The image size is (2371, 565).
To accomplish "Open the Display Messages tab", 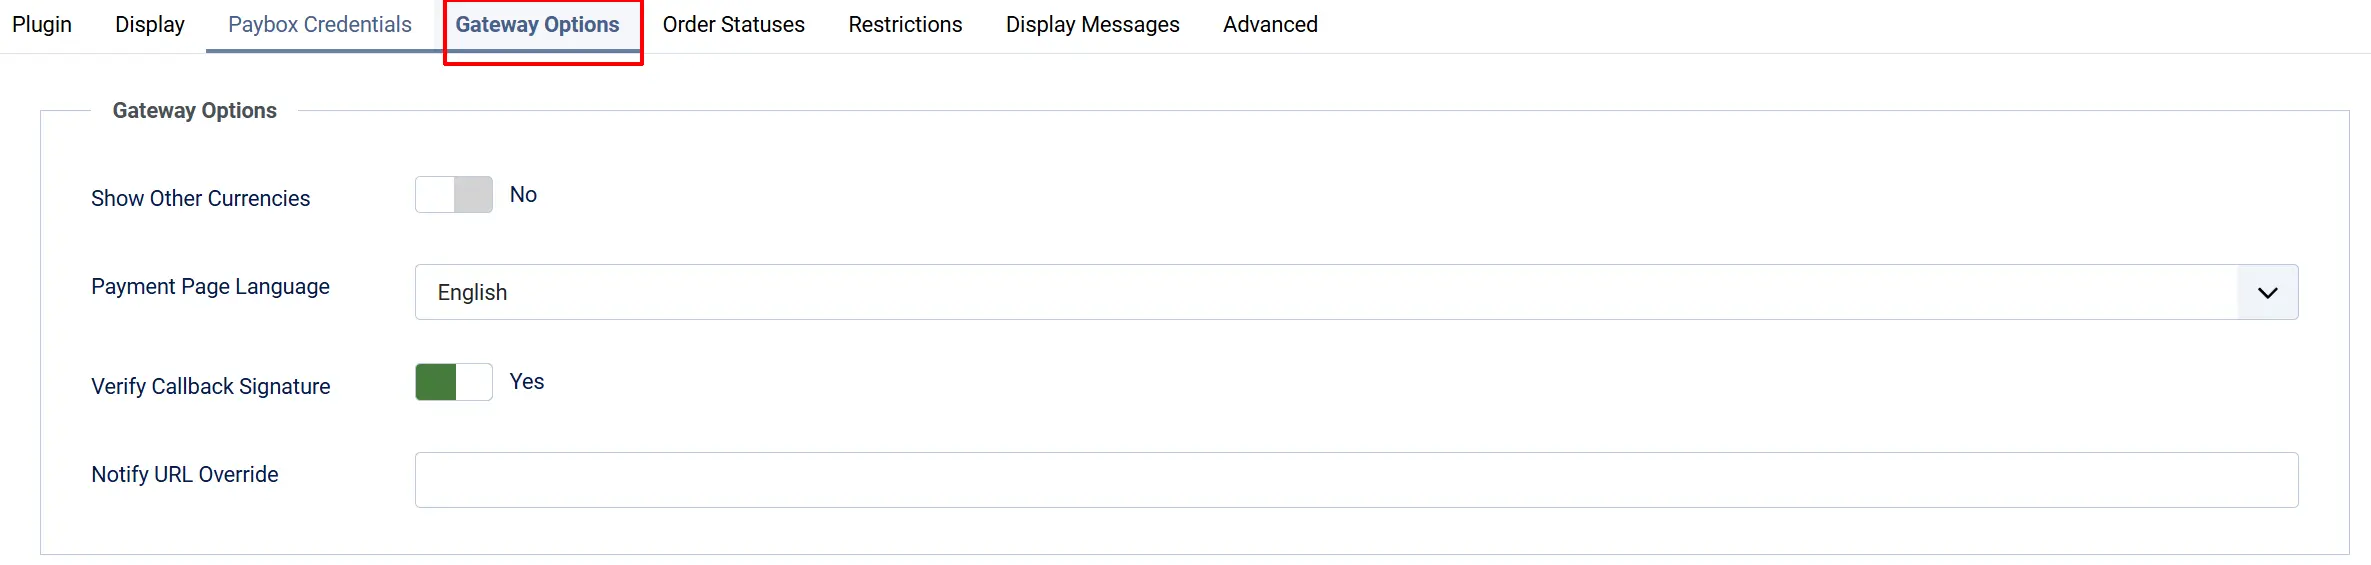I will click(1093, 25).
